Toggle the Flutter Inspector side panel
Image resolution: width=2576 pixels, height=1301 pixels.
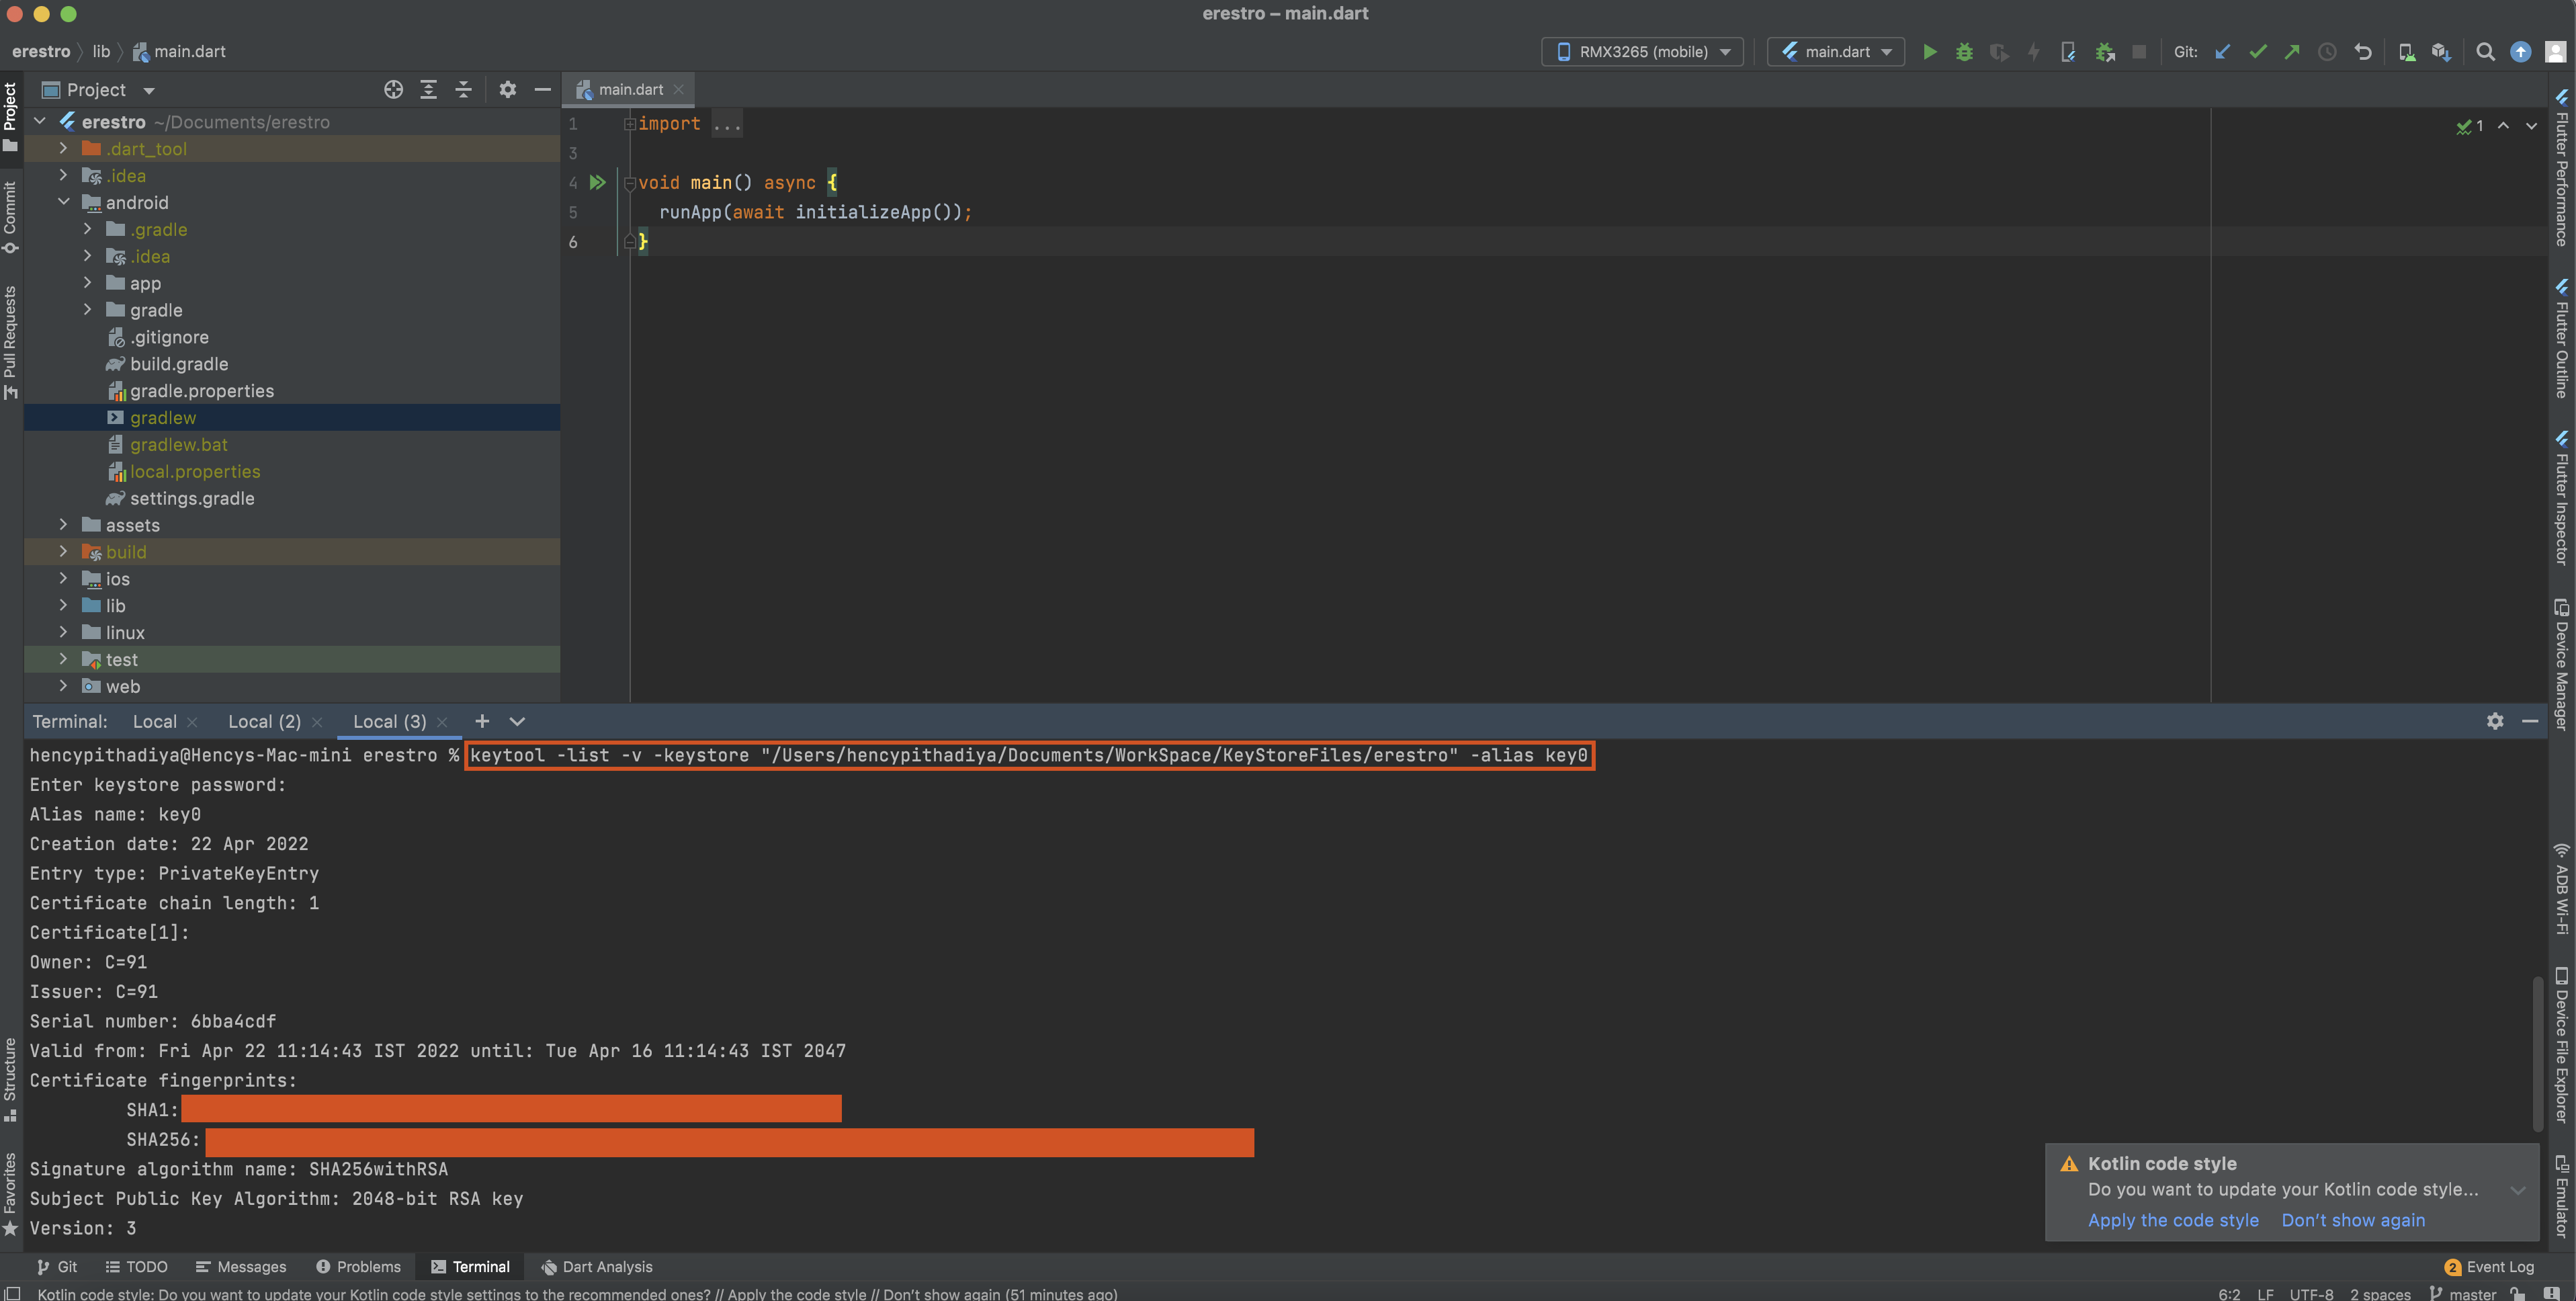coord(2562,498)
